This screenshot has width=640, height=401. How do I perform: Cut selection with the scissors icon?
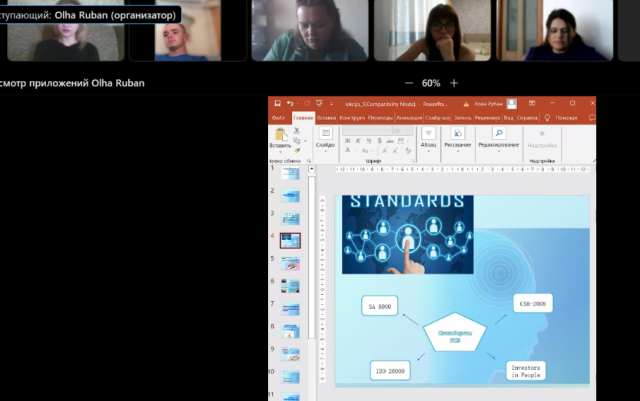297,131
